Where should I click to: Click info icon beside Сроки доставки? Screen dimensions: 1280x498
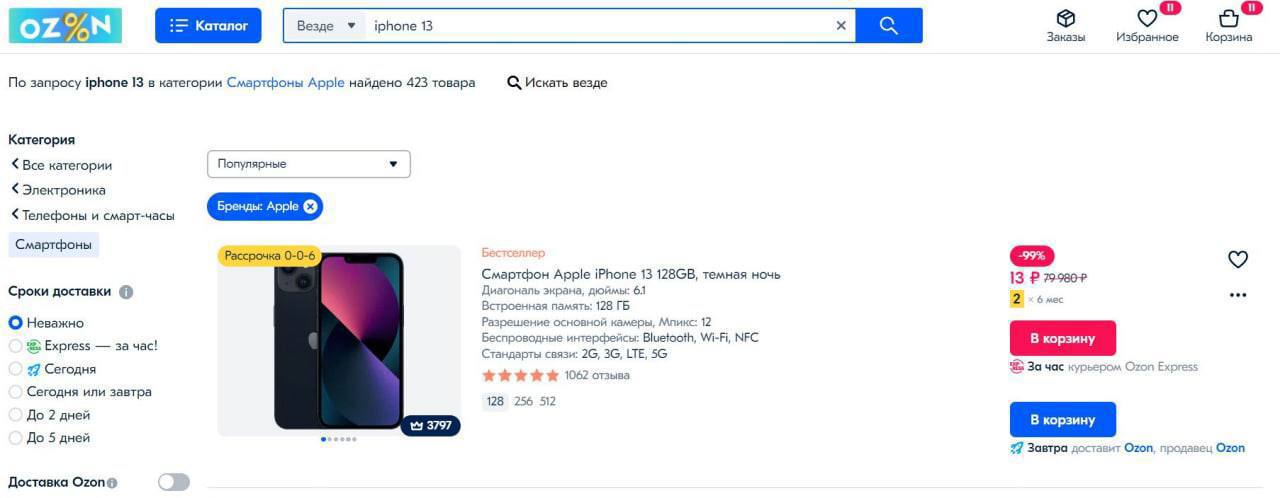[x=126, y=292]
